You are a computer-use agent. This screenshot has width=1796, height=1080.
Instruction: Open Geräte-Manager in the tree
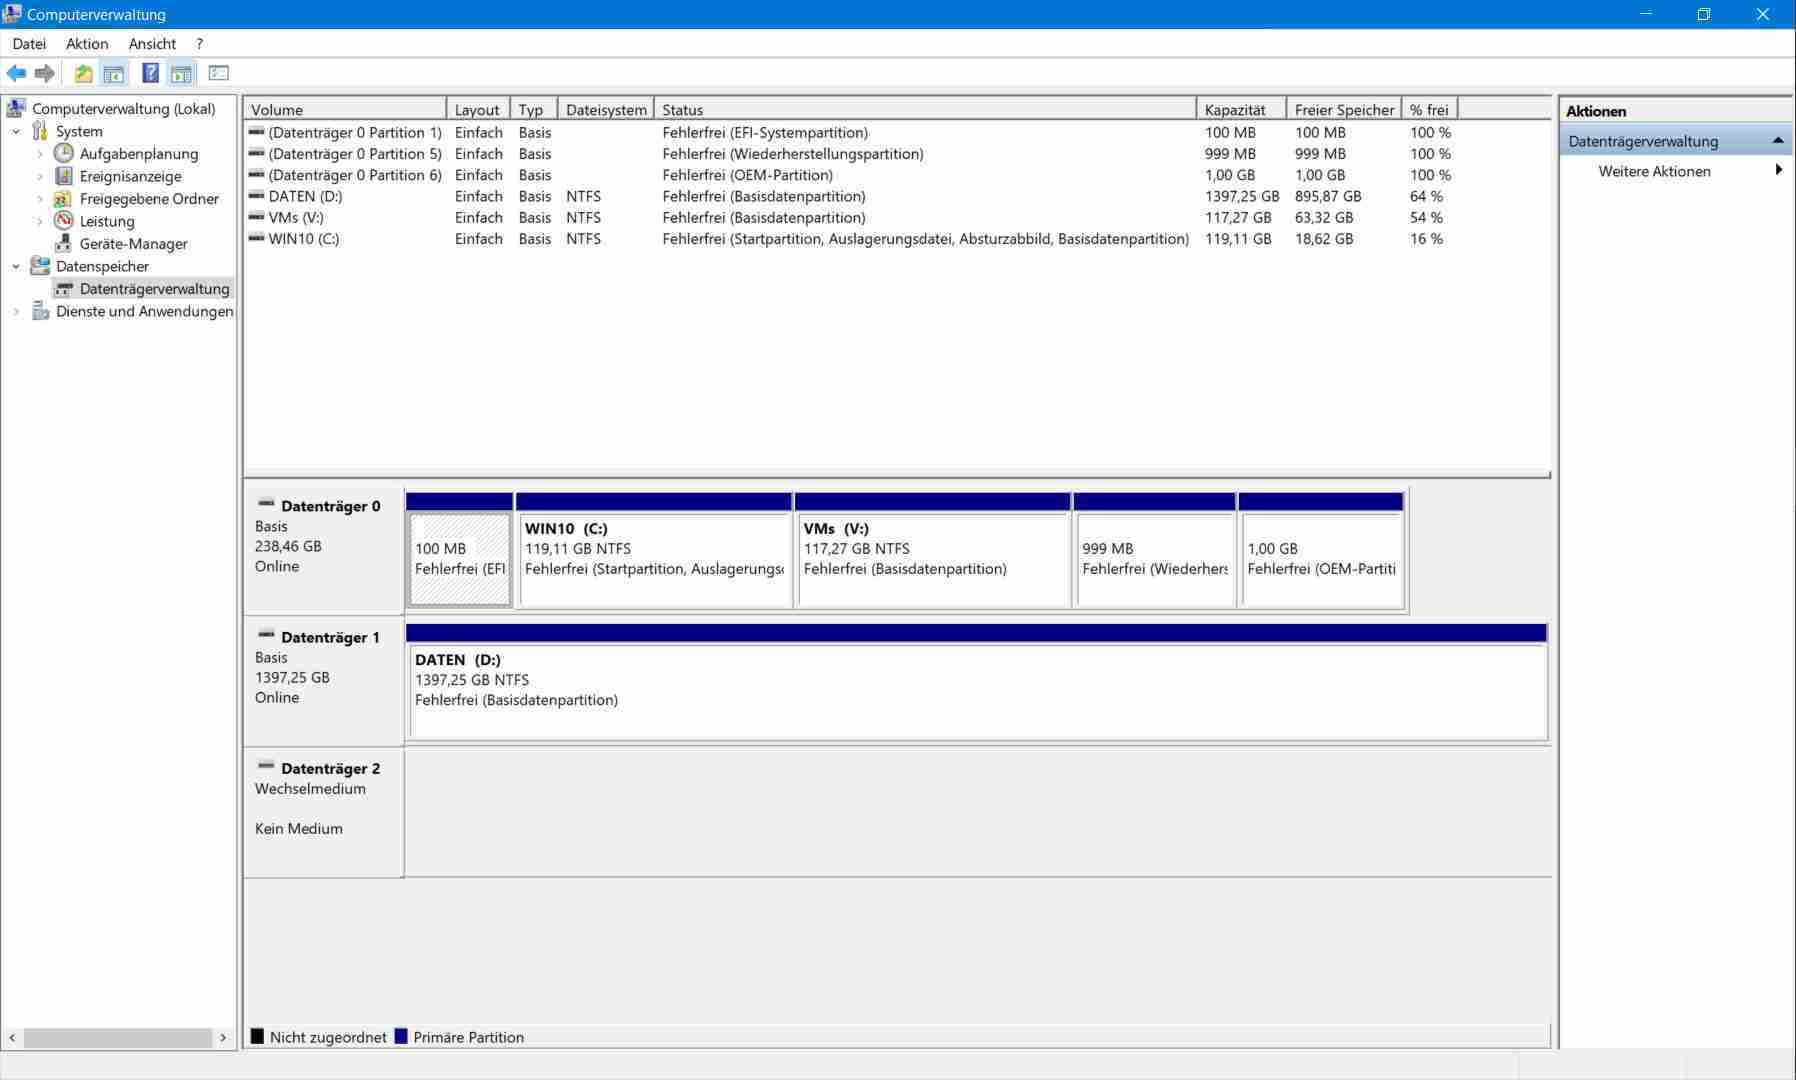(133, 244)
